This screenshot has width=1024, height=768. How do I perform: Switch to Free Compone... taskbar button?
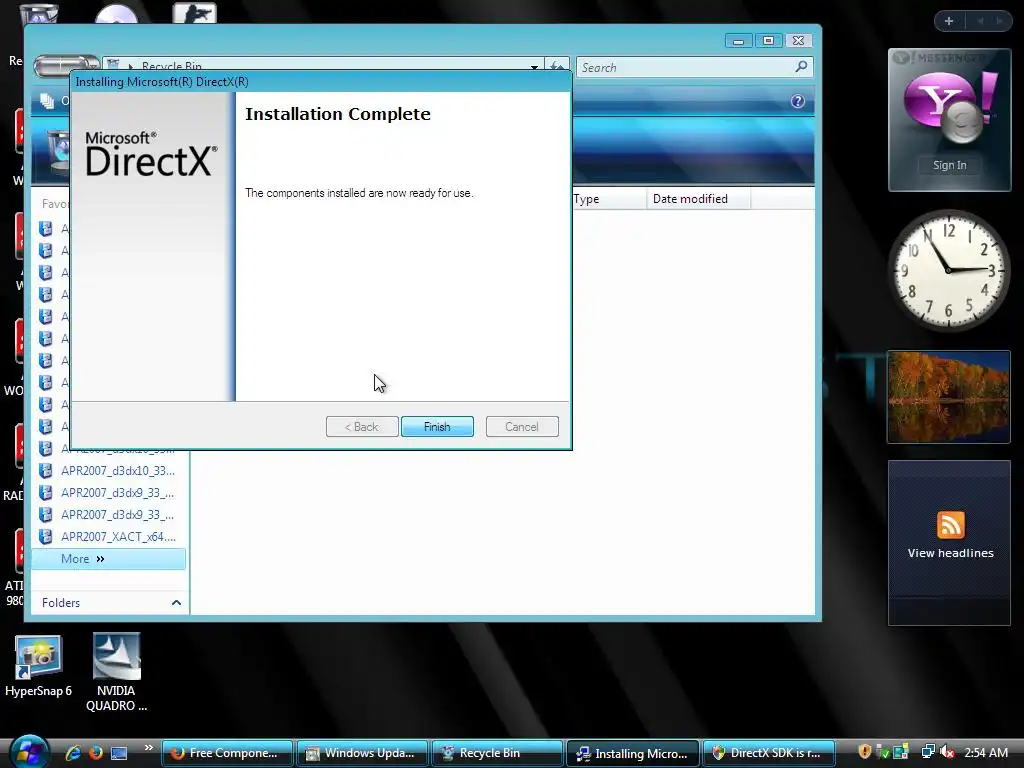[x=227, y=753]
